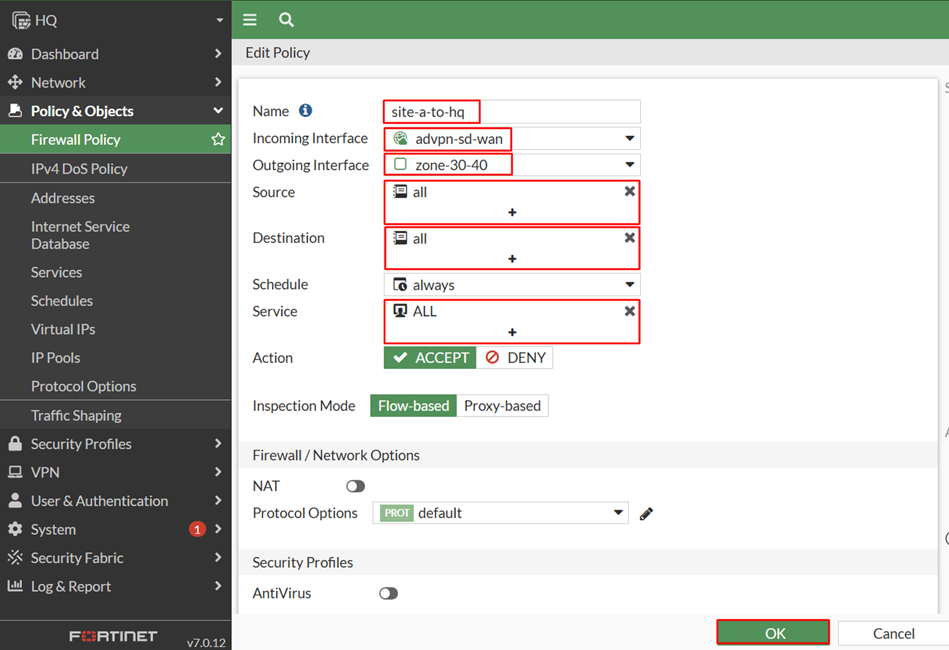Open the Incoming Interface dropdown
This screenshot has height=650, width=949.
coord(629,139)
